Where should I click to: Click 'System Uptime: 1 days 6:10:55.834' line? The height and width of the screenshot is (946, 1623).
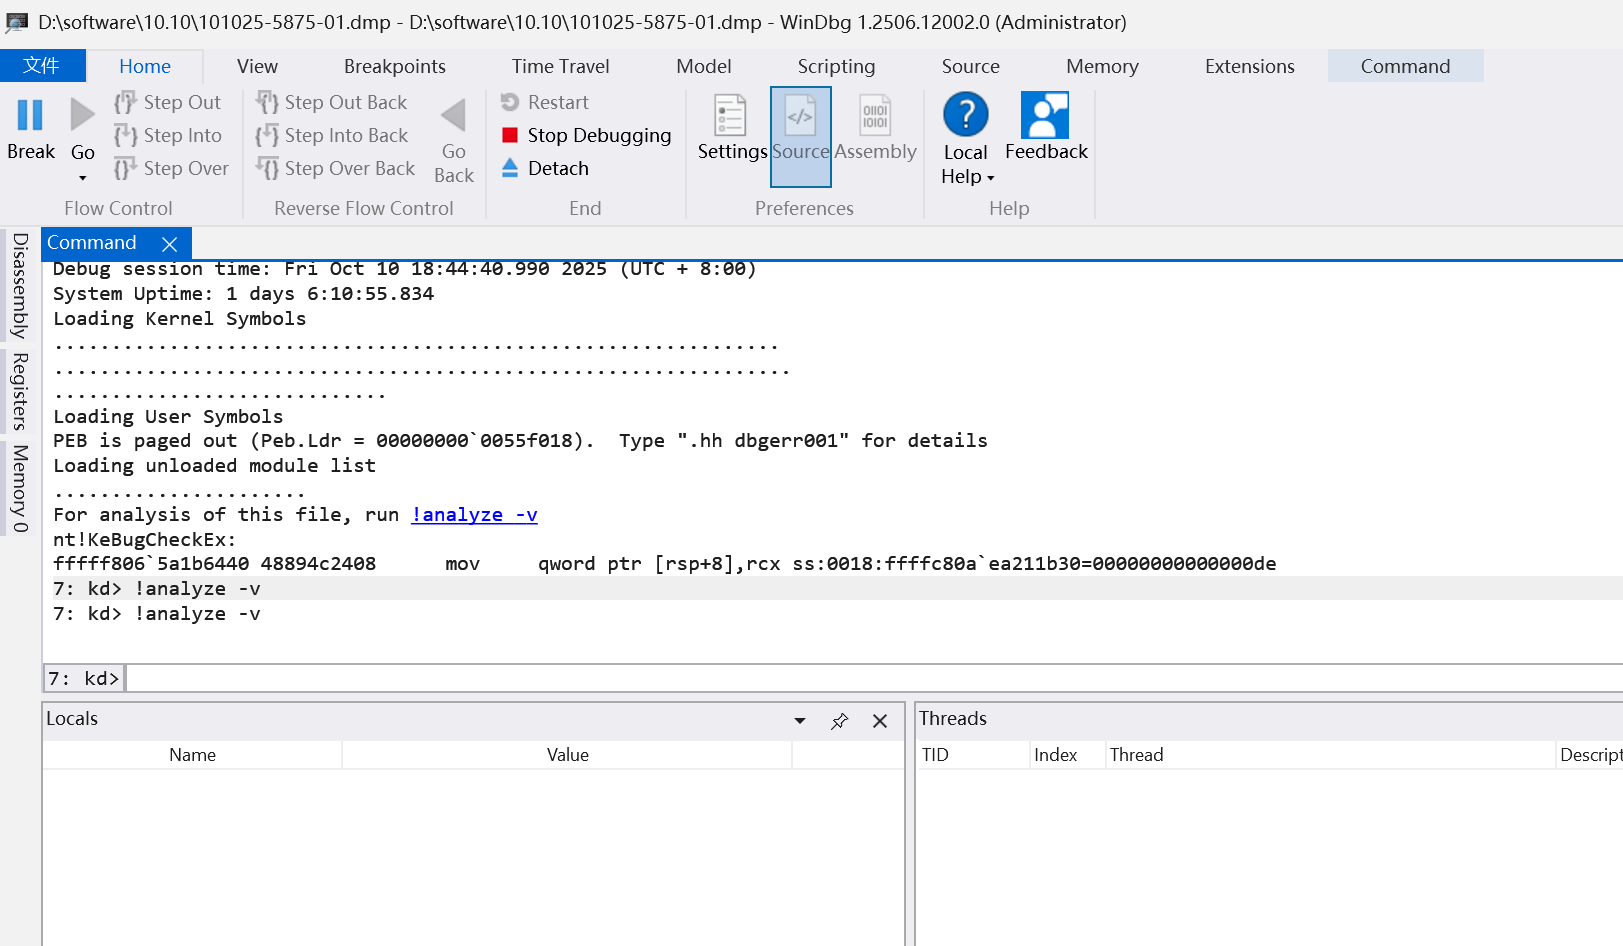244,294
